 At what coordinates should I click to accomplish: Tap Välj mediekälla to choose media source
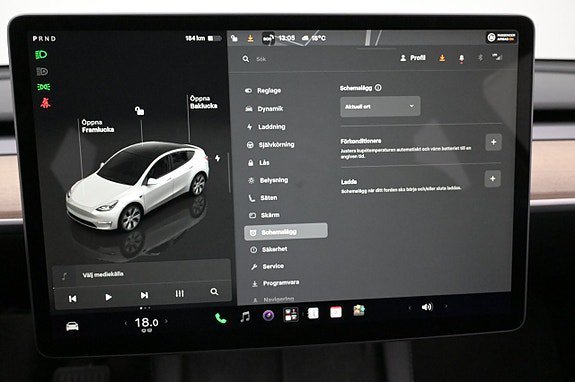103,275
